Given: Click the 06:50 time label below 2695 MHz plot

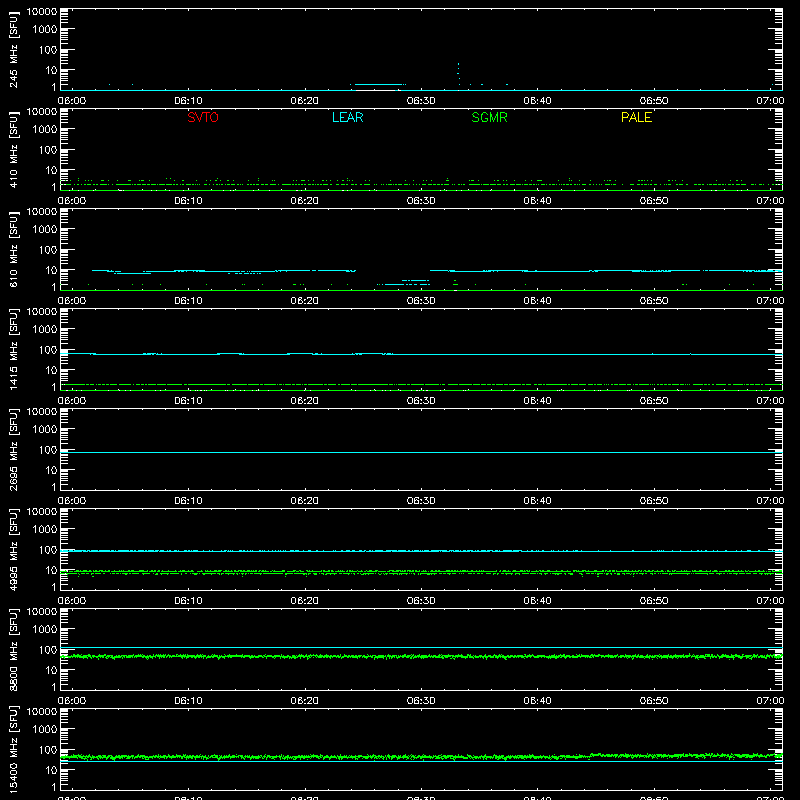Looking at the screenshot, I should click(654, 501).
